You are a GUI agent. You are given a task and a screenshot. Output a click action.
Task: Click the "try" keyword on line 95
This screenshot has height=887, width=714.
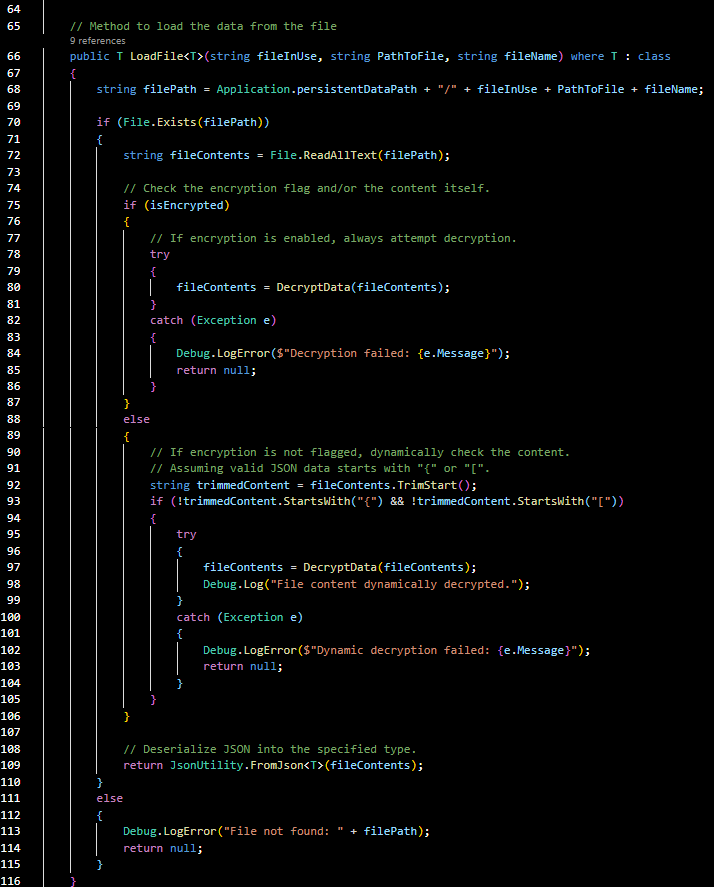[186, 534]
